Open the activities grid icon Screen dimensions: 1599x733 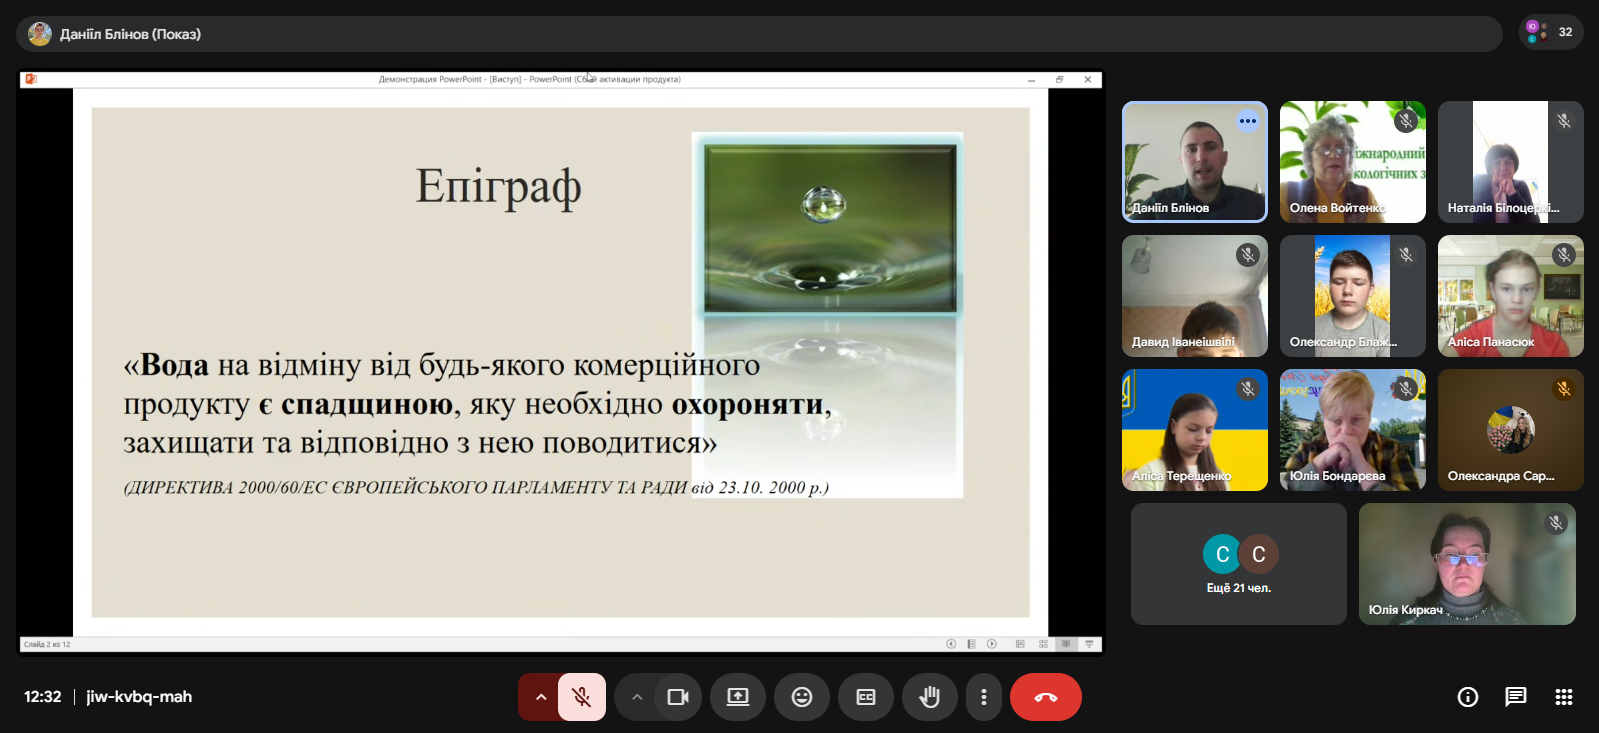pyautogui.click(x=1564, y=697)
